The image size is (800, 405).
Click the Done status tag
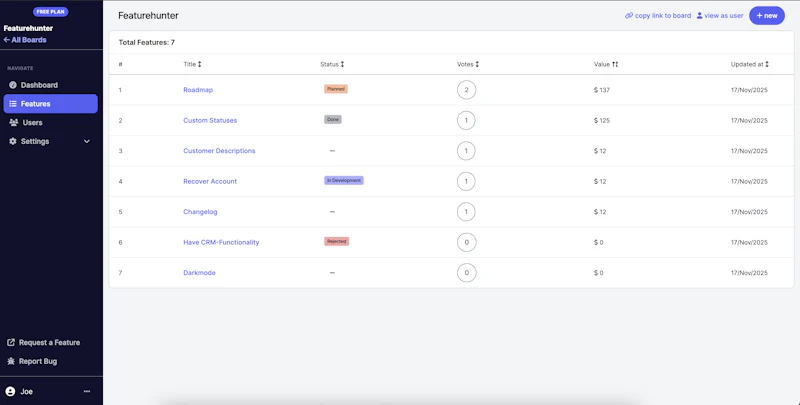pos(333,119)
